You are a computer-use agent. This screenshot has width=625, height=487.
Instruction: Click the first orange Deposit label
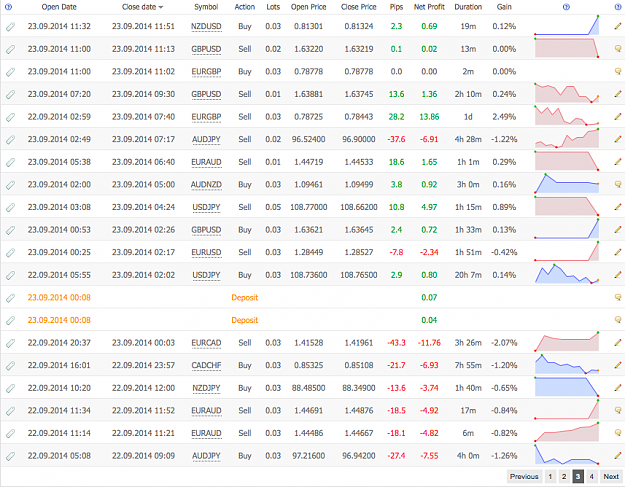pyautogui.click(x=245, y=297)
